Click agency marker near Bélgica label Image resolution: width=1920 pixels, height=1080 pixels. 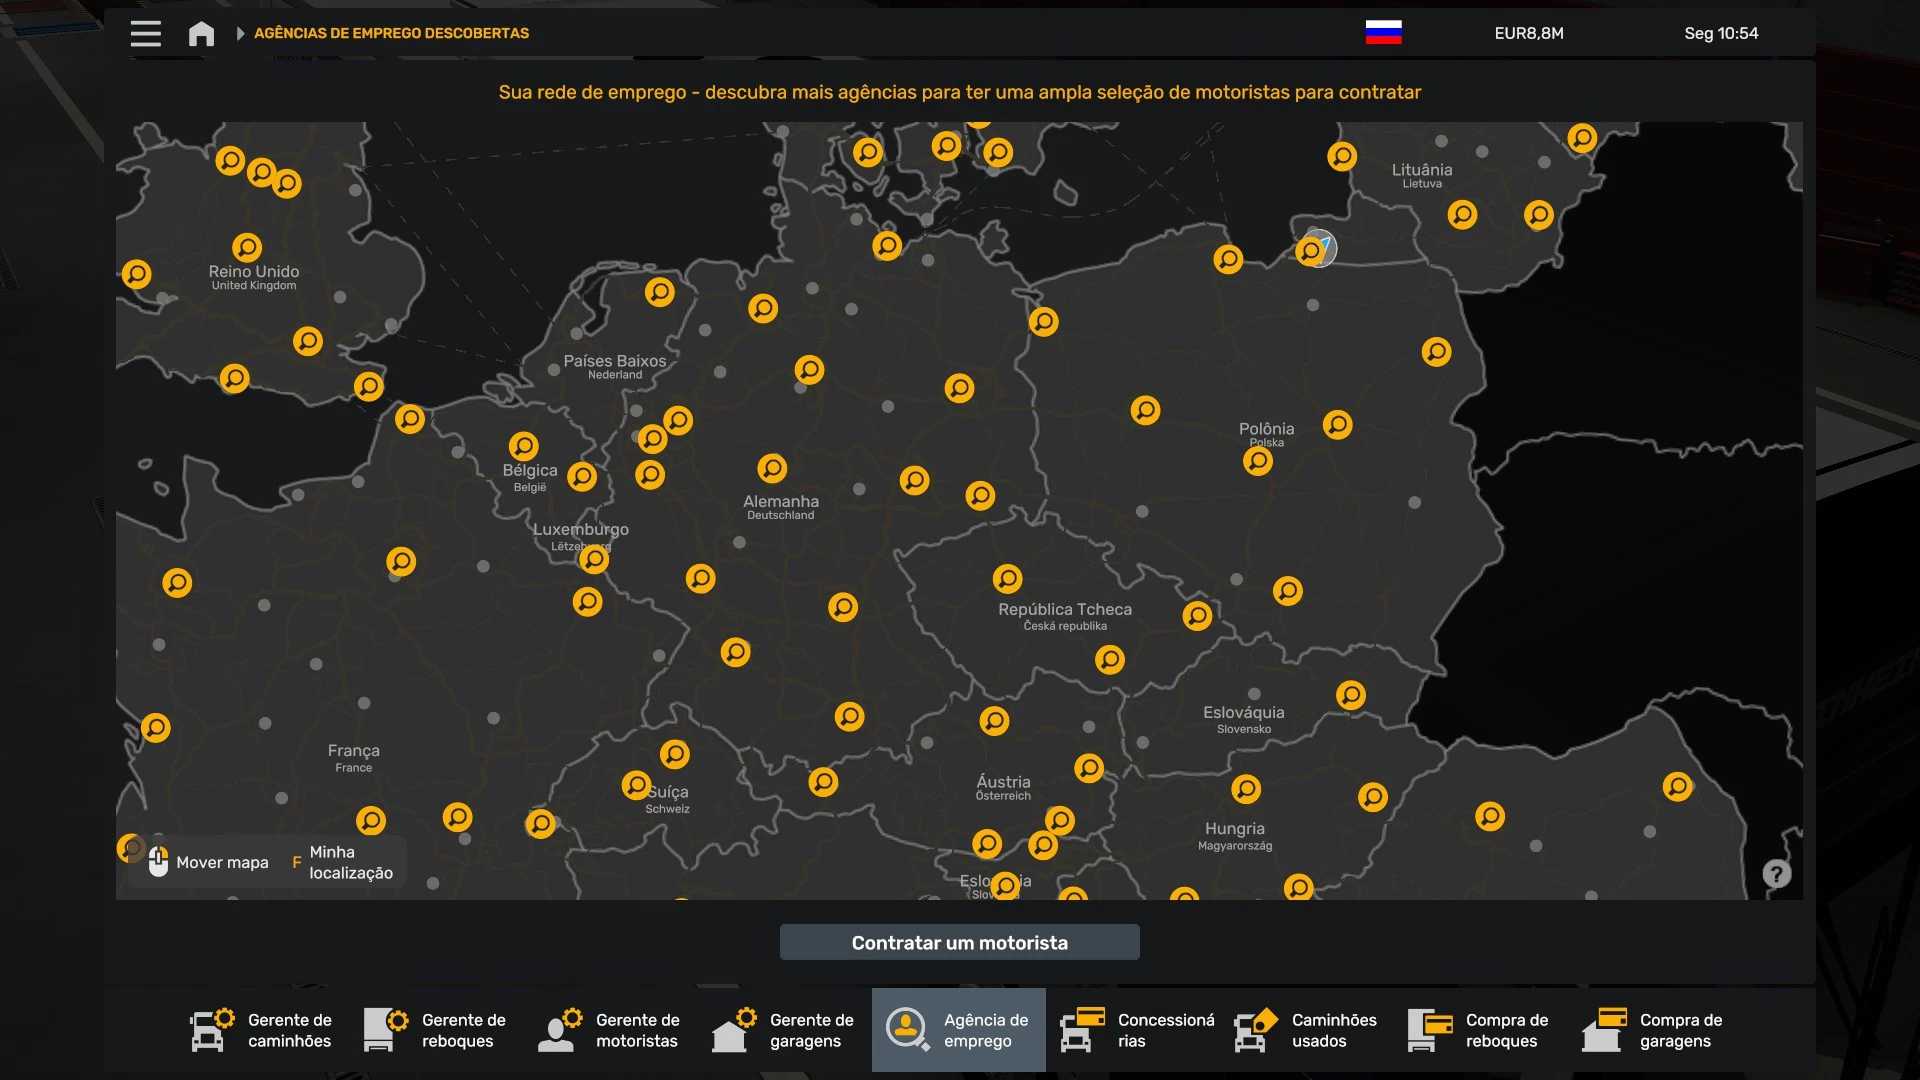pyautogui.click(x=524, y=446)
